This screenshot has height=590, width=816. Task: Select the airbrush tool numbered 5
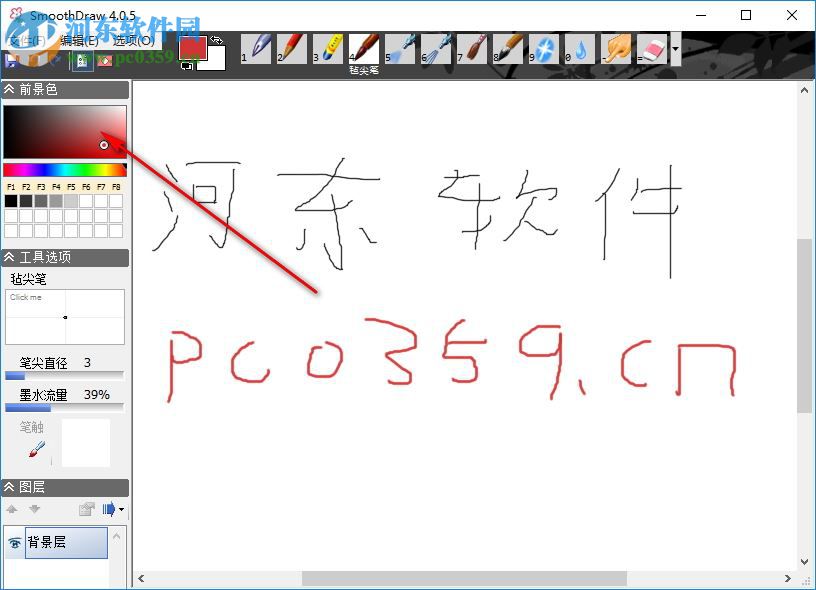click(x=400, y=46)
